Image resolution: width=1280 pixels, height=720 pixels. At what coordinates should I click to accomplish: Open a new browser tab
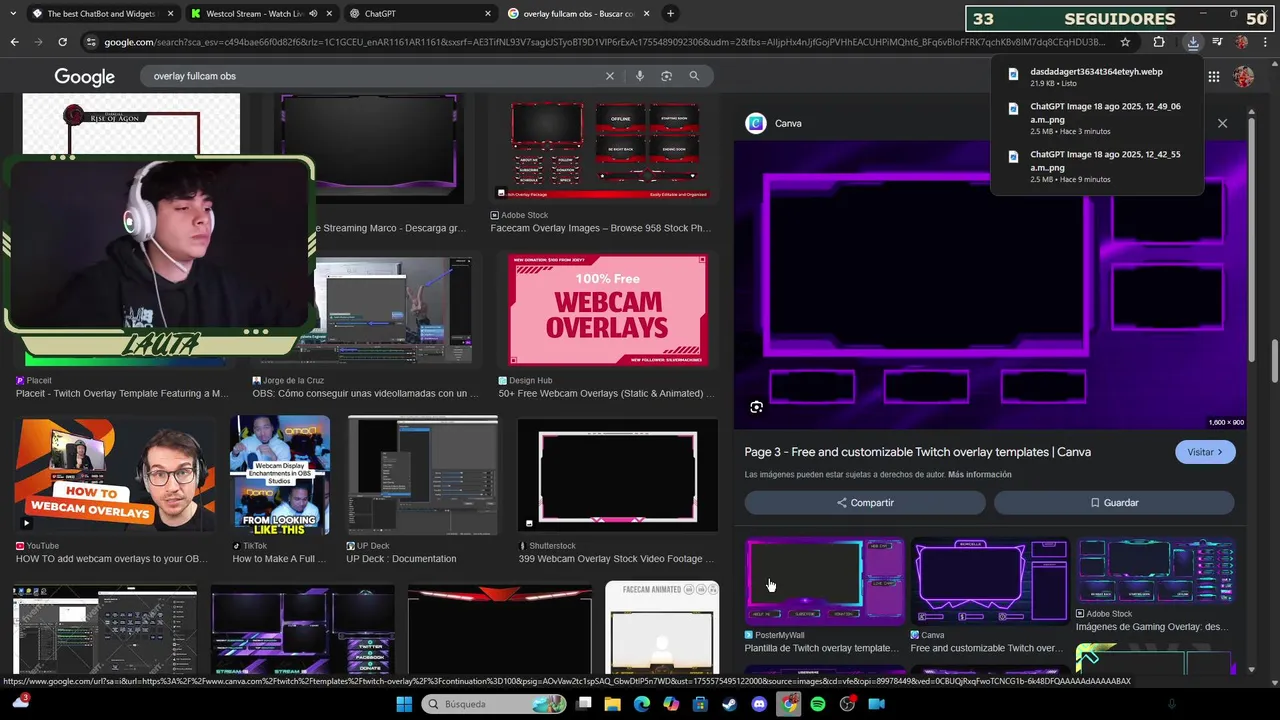click(x=670, y=13)
